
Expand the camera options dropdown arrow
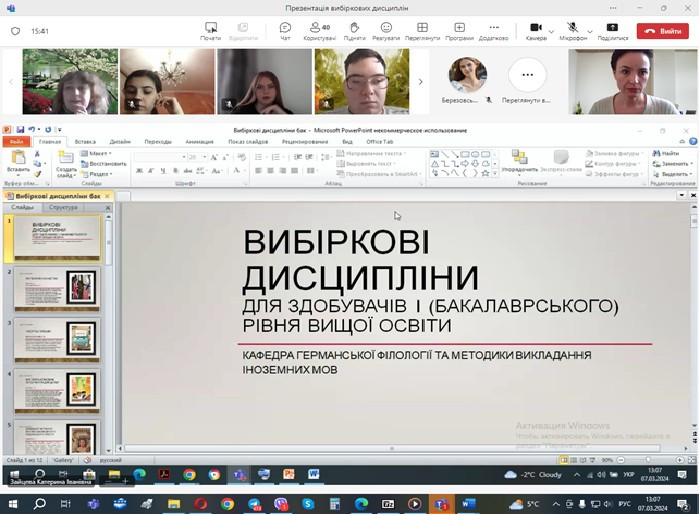551,32
